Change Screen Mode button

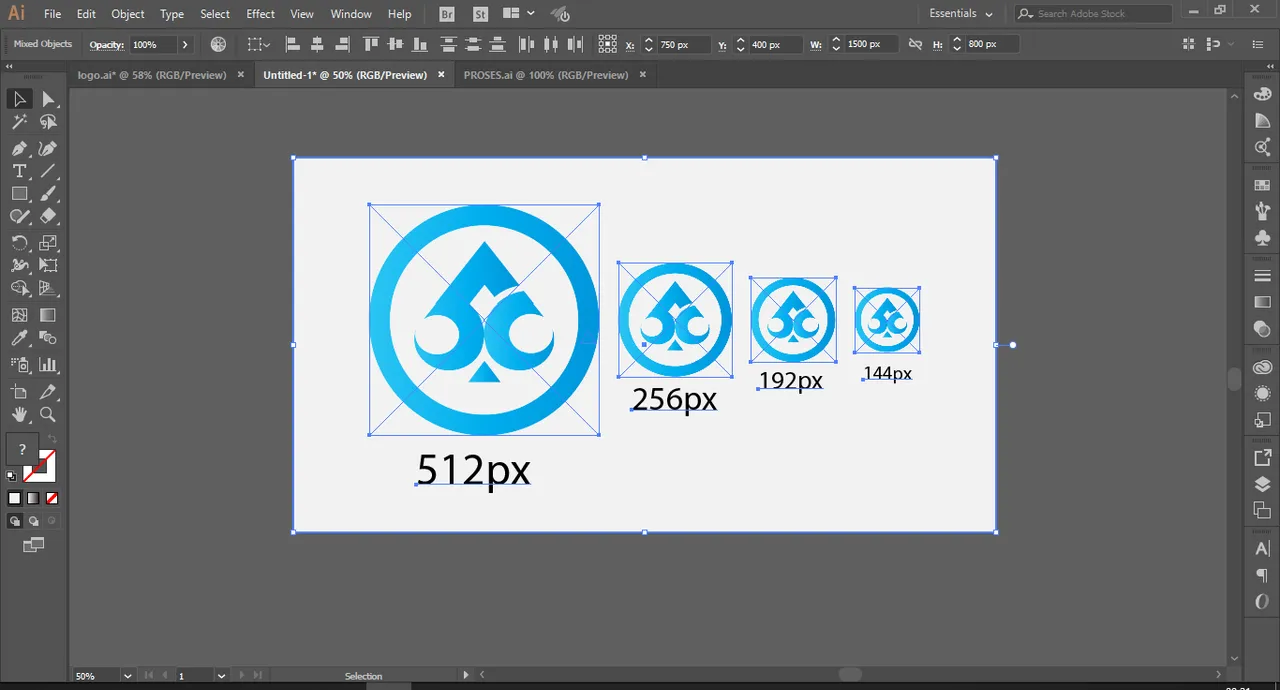pyautogui.click(x=34, y=545)
